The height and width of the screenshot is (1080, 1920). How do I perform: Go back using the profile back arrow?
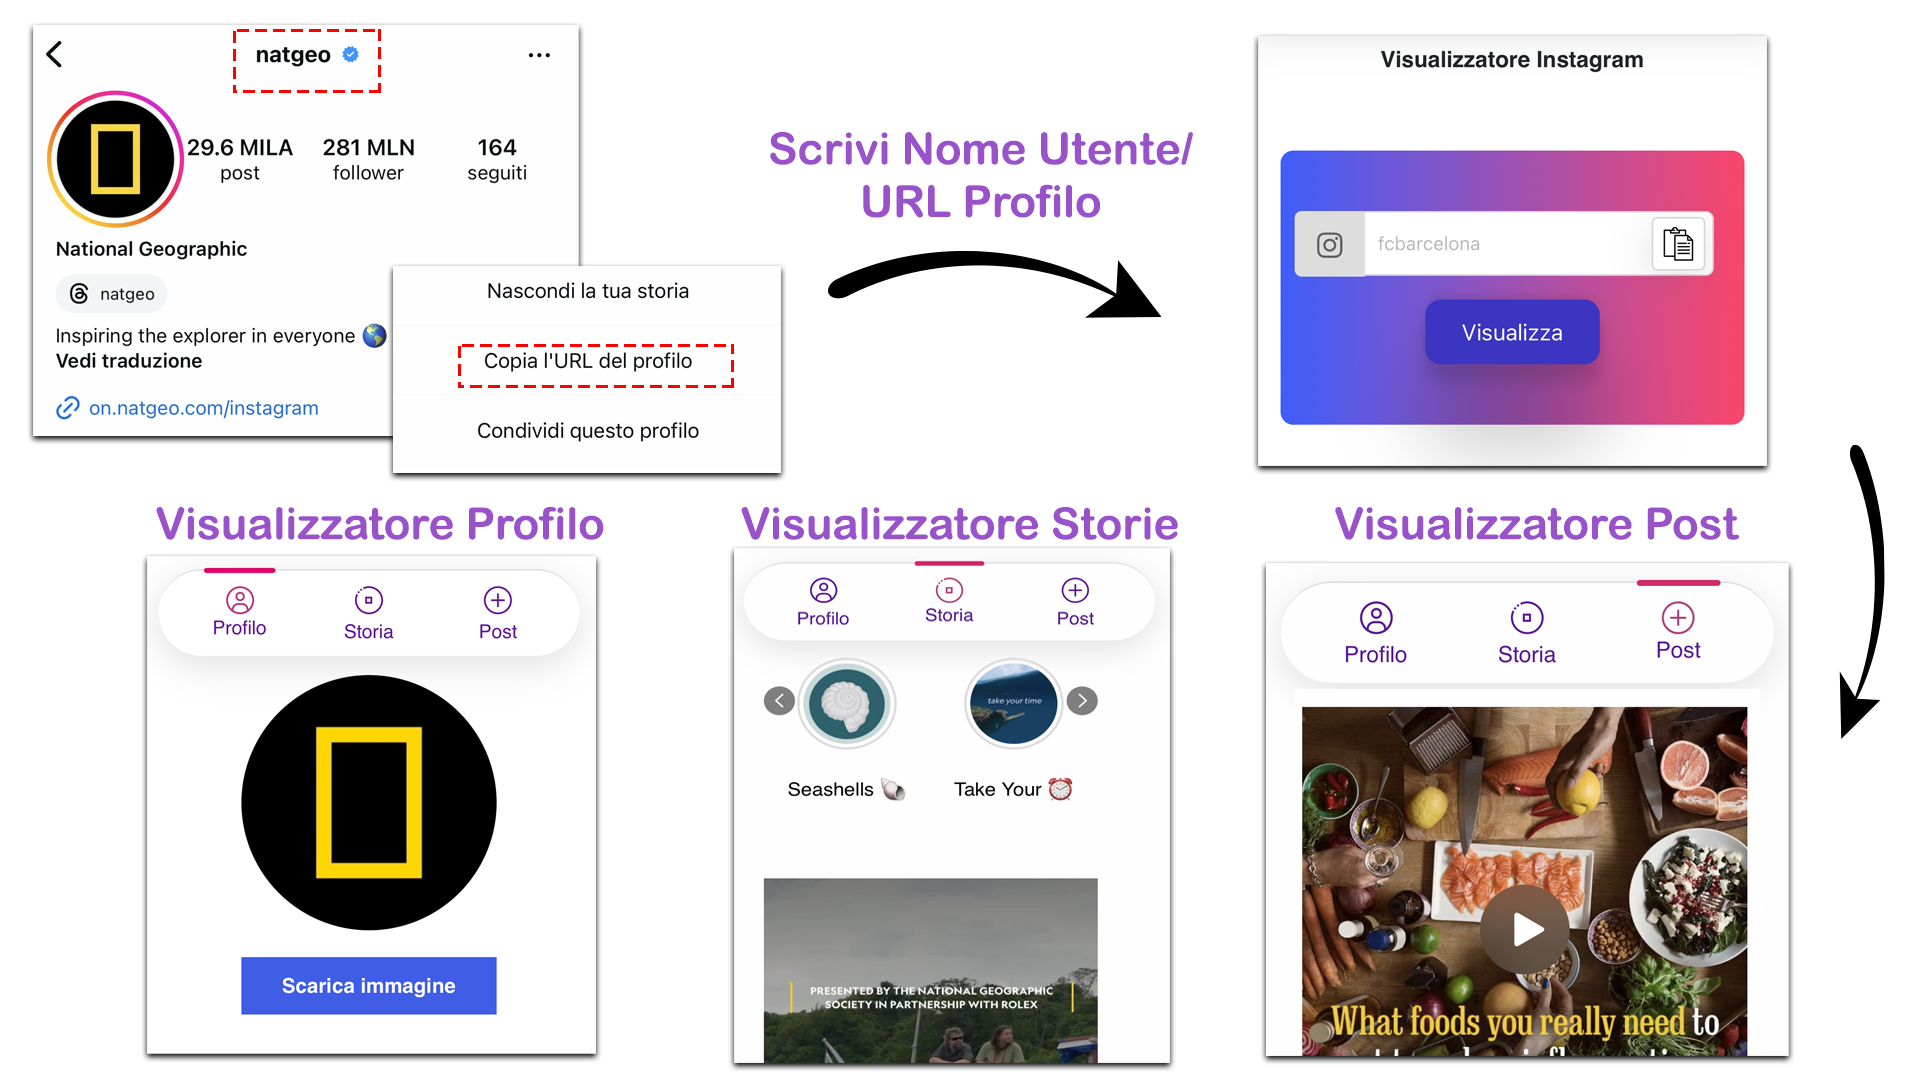(x=55, y=54)
